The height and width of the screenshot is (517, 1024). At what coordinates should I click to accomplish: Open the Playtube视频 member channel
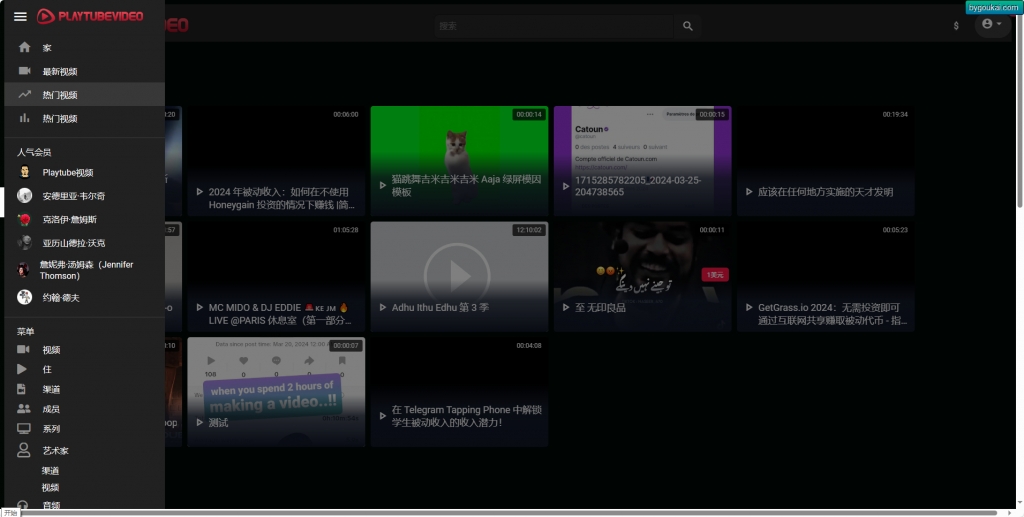67,172
